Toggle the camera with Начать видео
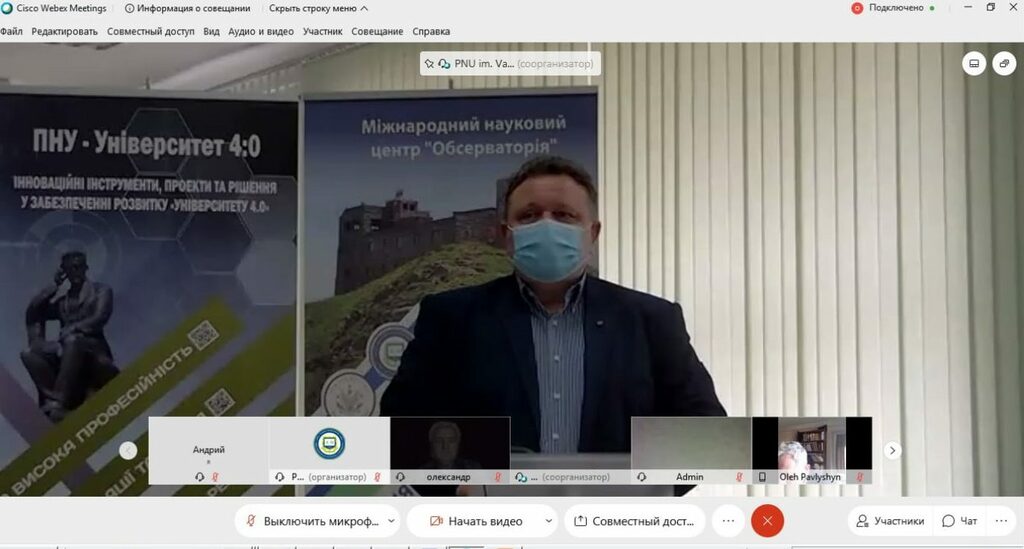The image size is (1024, 549). [x=475, y=521]
